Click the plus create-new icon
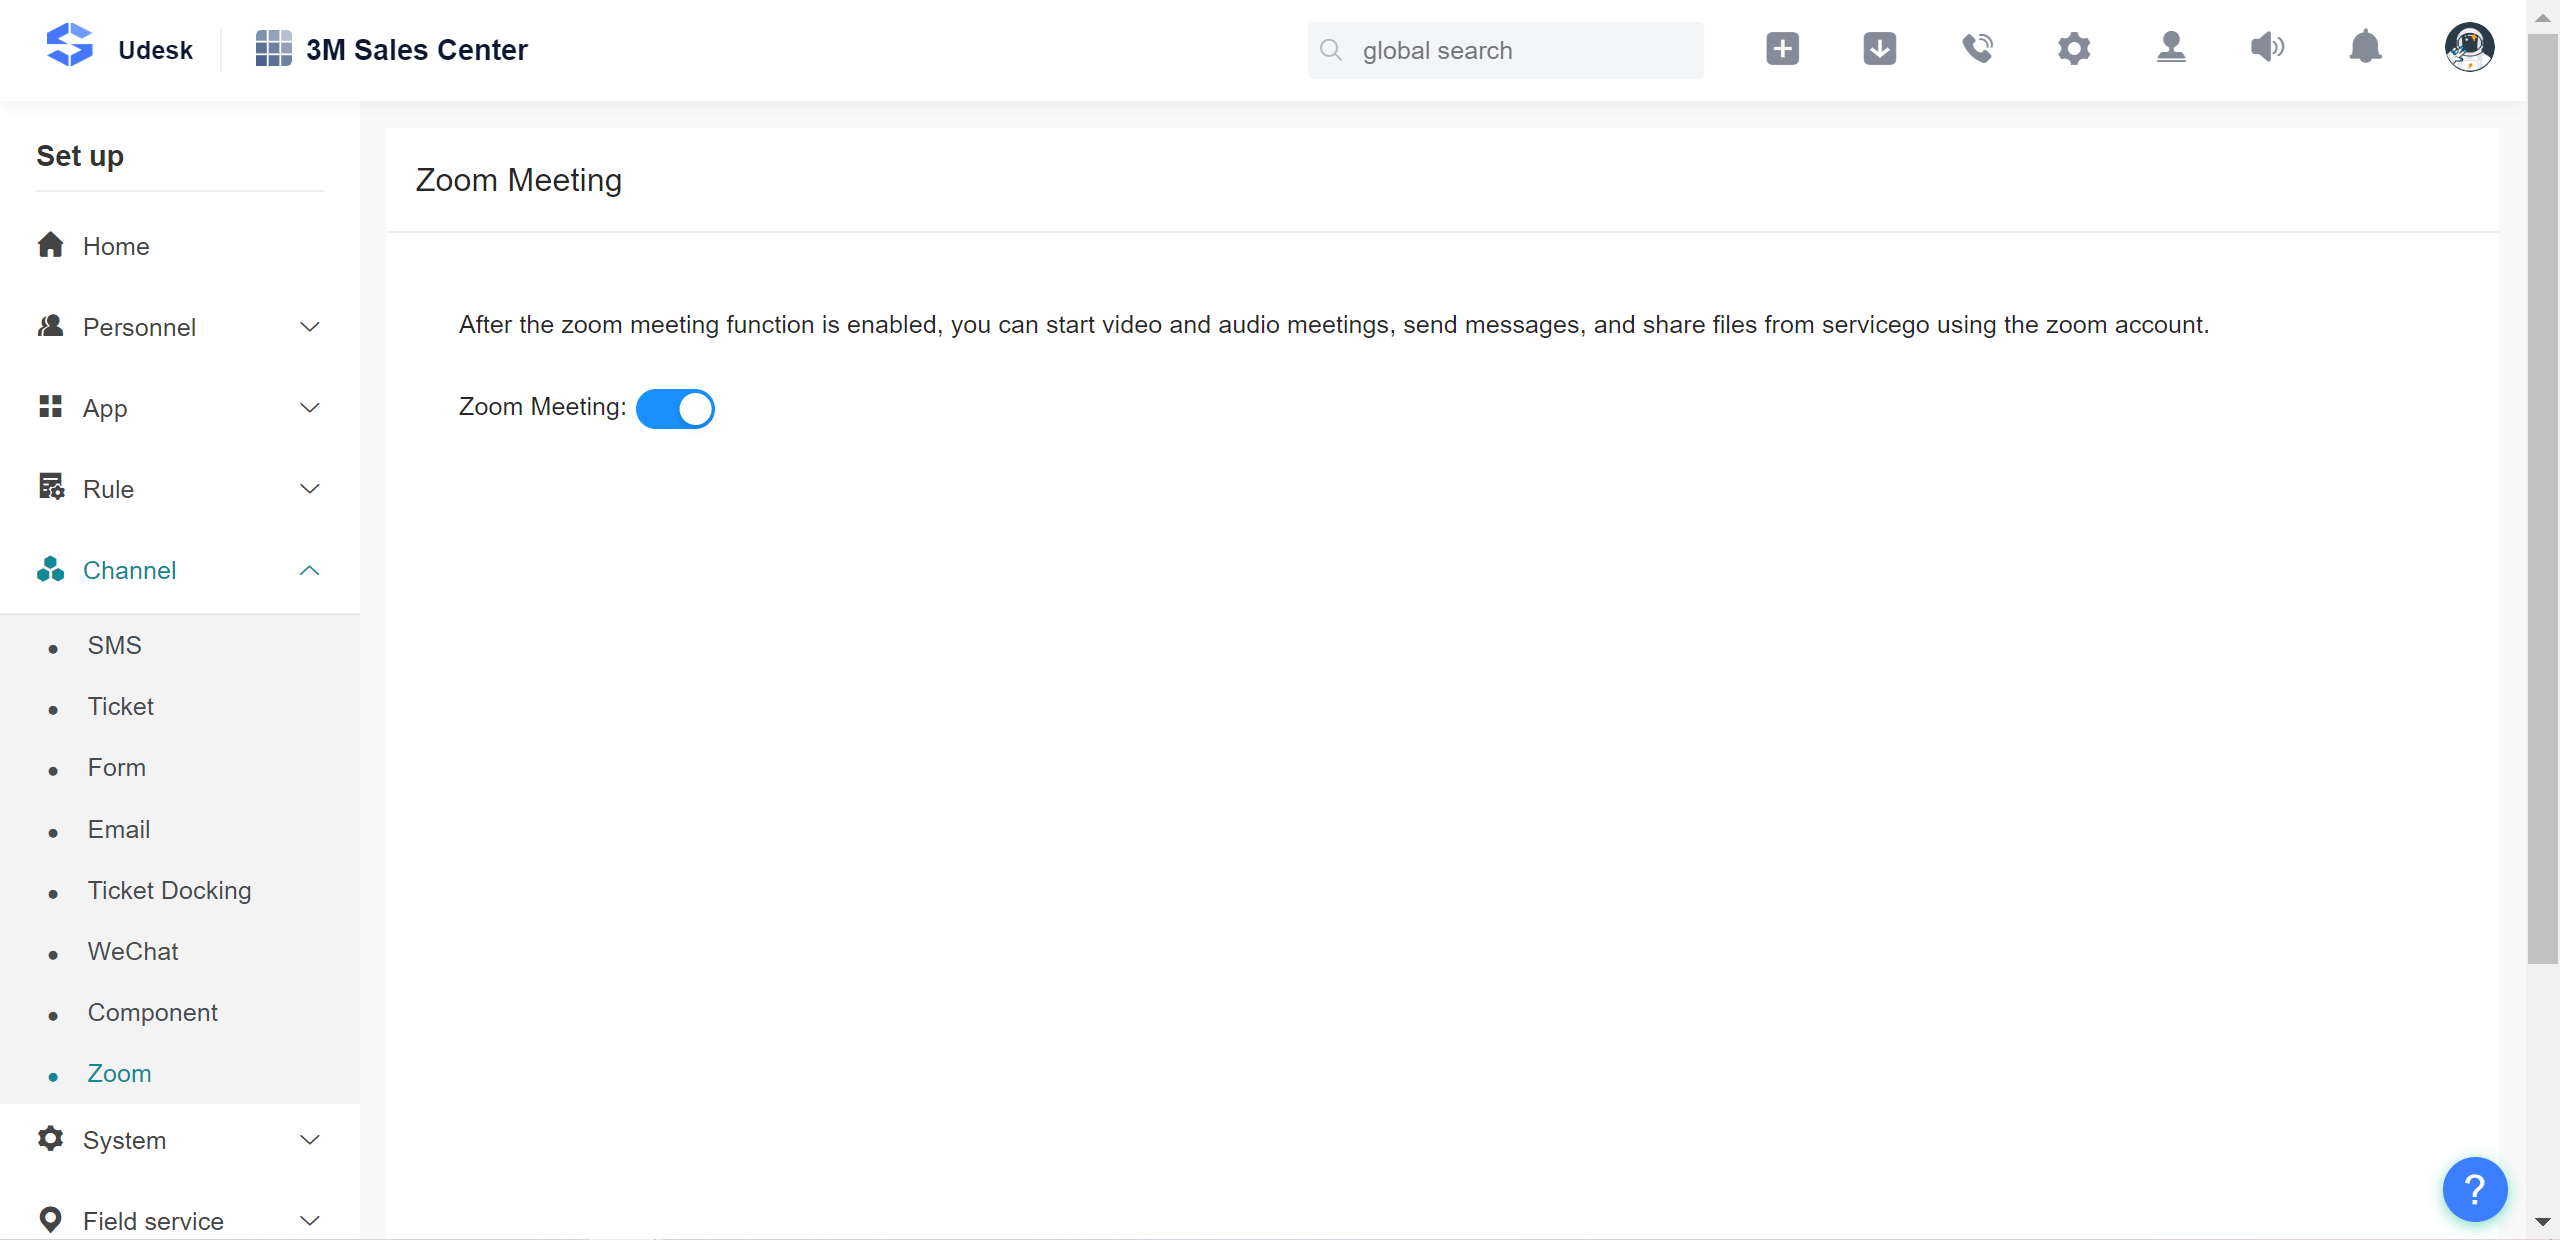The width and height of the screenshot is (2560, 1240). [1782, 48]
